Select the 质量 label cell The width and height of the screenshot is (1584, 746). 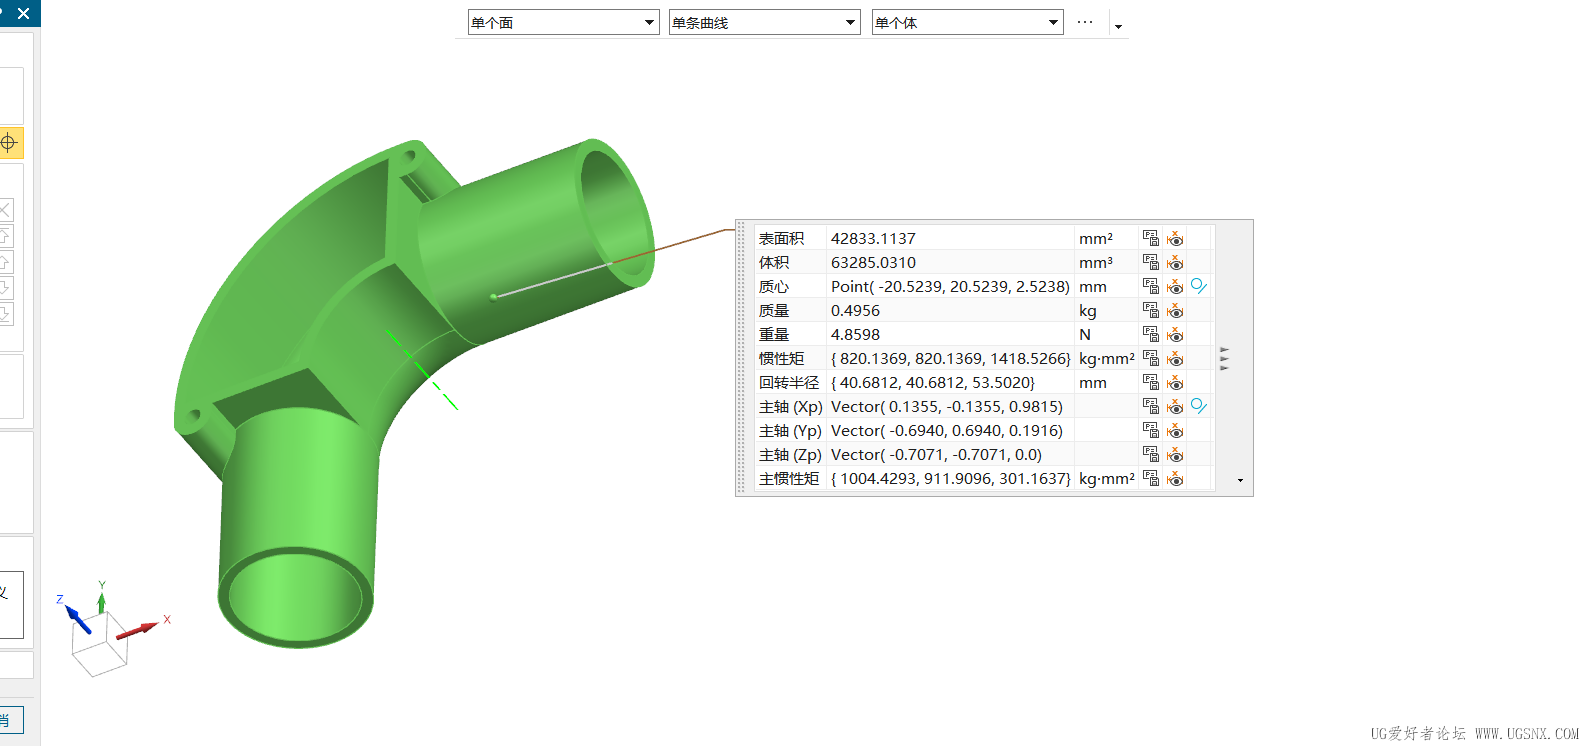(774, 310)
